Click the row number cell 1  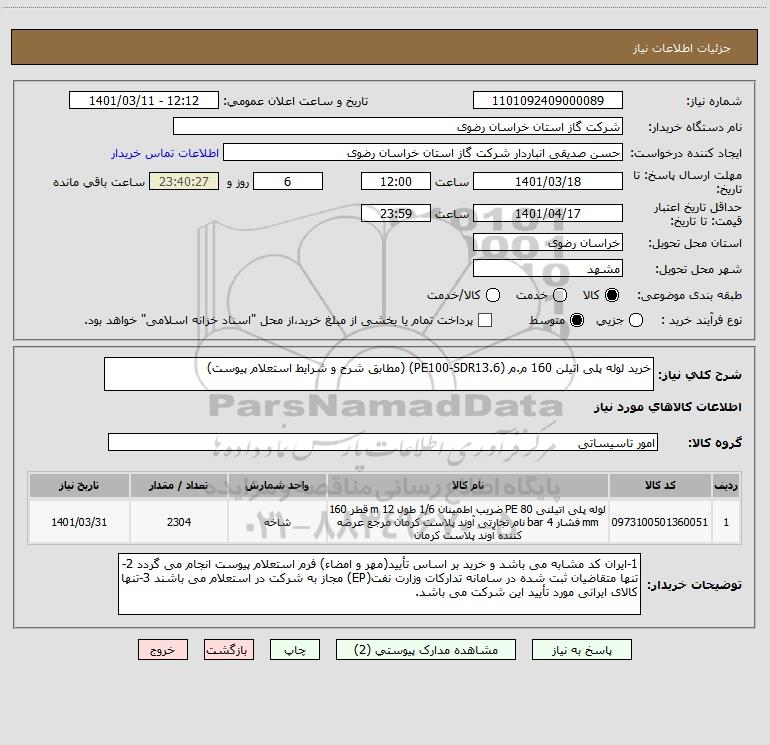(x=726, y=522)
